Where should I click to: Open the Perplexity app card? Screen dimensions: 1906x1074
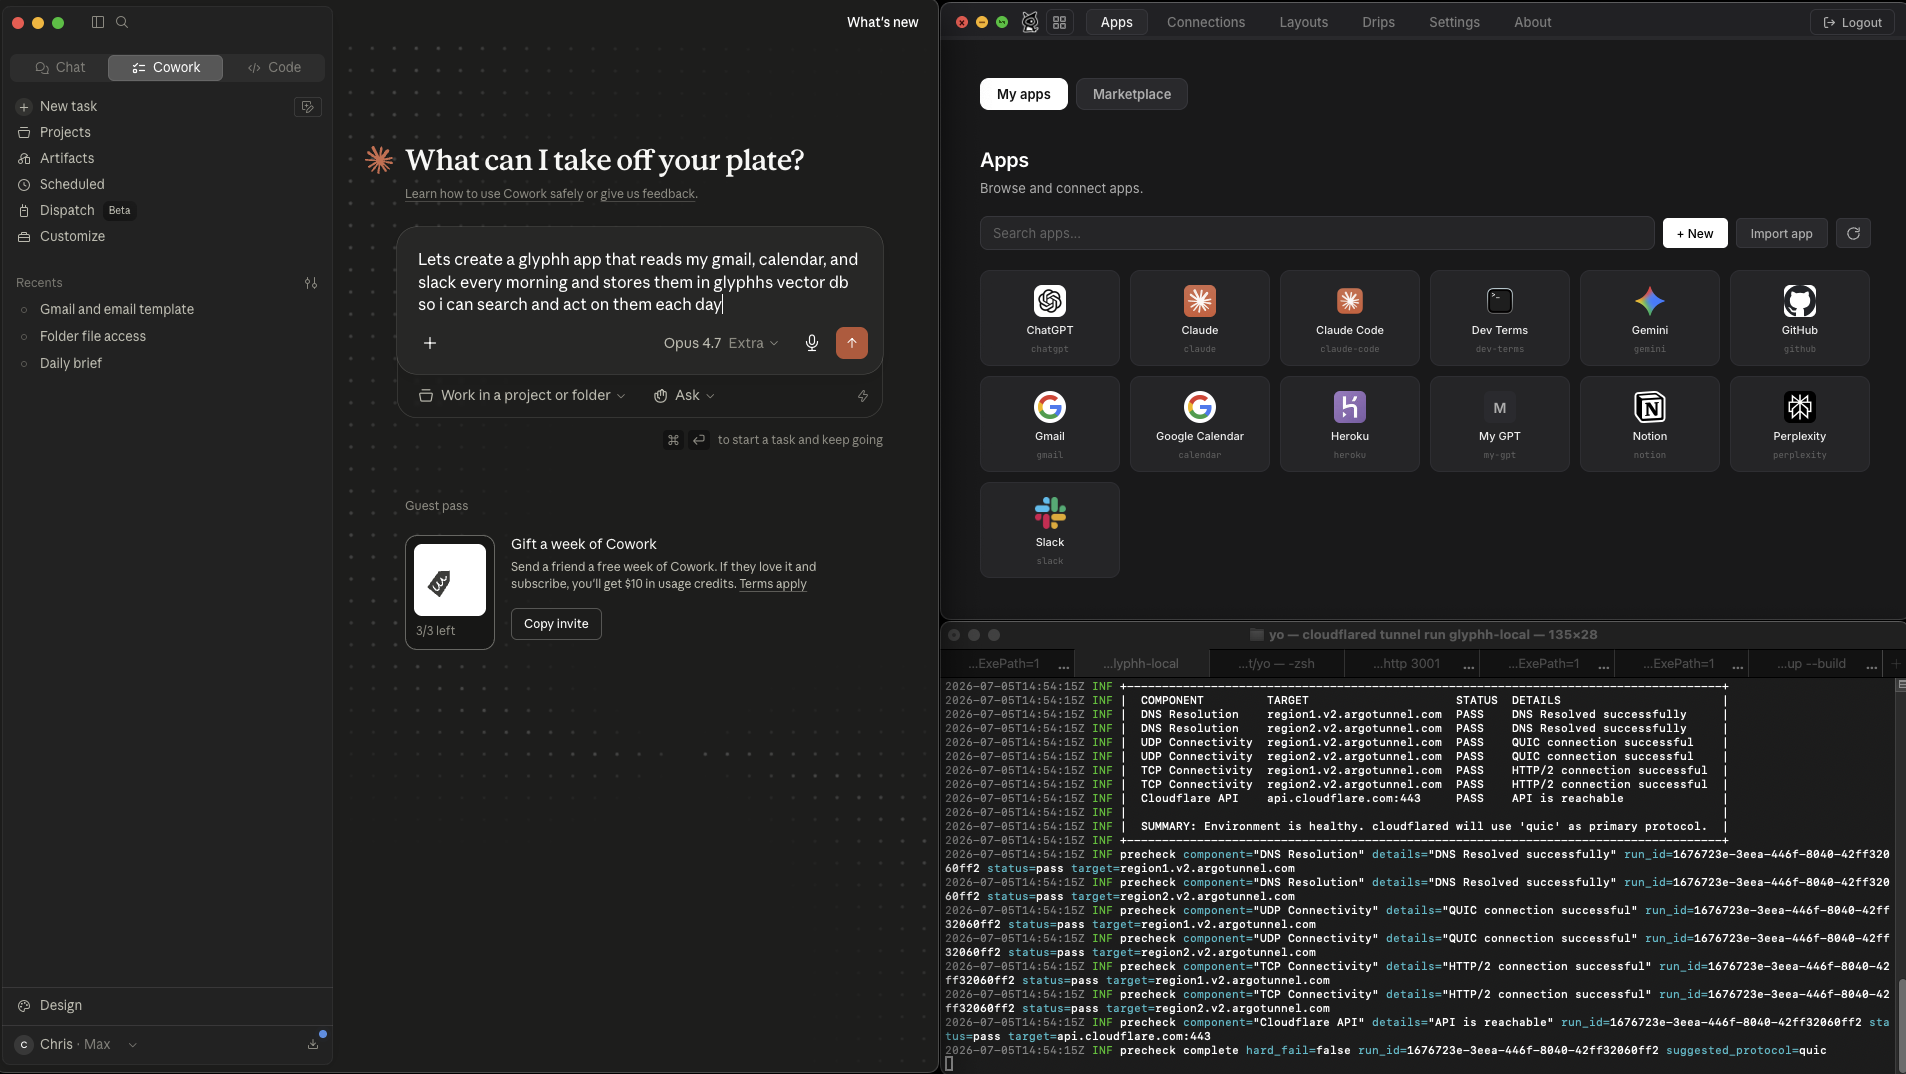click(x=1800, y=424)
